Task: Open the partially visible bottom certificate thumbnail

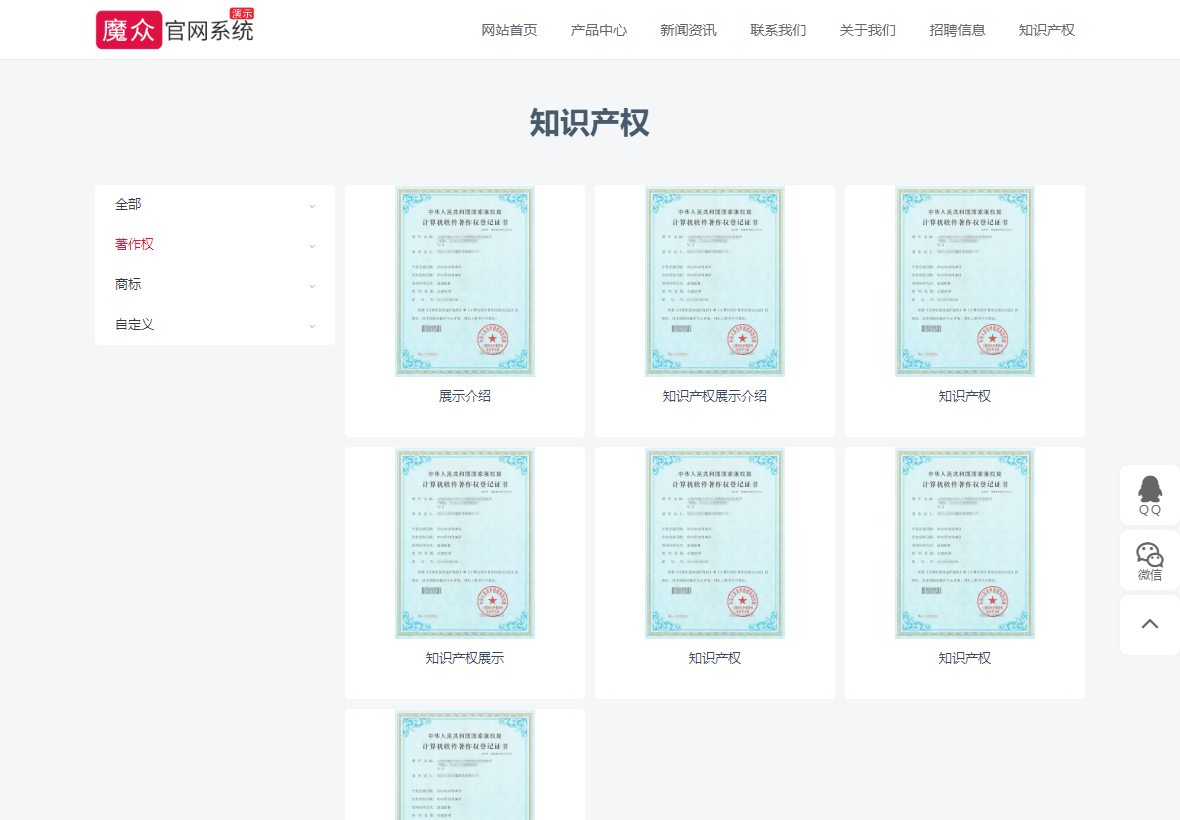Action: coord(465,765)
